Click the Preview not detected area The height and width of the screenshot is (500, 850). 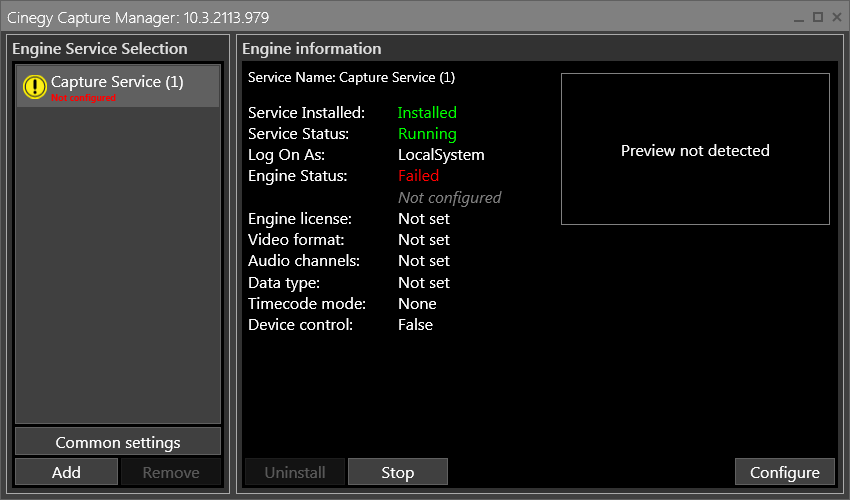[695, 149]
